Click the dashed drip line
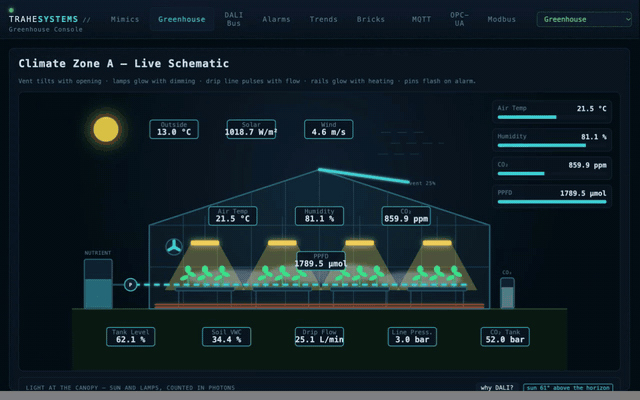 302,284
